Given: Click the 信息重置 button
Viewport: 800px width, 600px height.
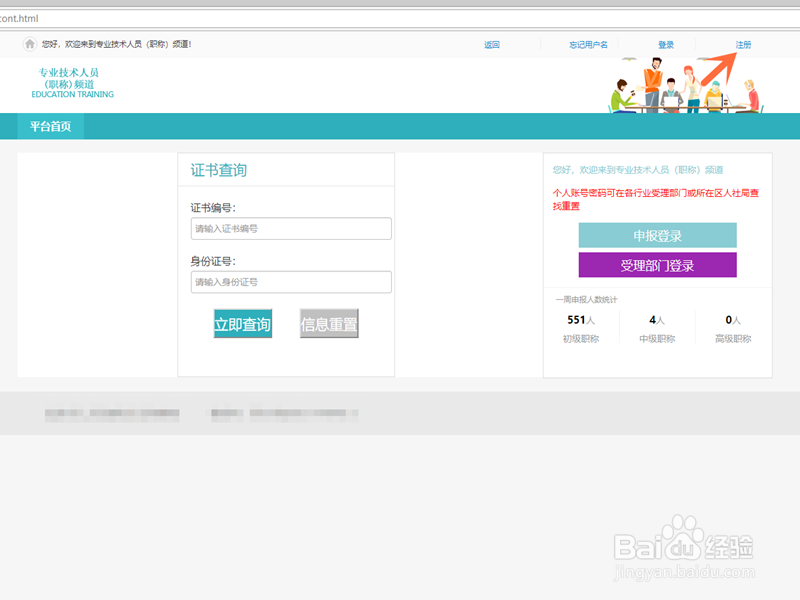Looking at the screenshot, I should pos(329,323).
